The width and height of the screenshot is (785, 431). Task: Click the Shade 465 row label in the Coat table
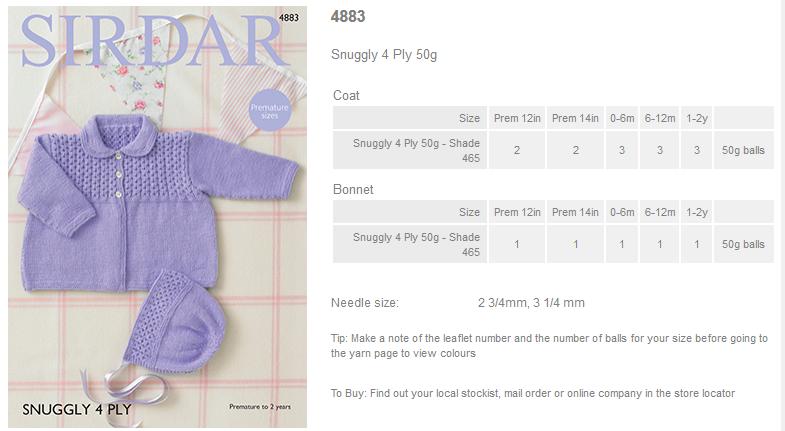[x=416, y=150]
